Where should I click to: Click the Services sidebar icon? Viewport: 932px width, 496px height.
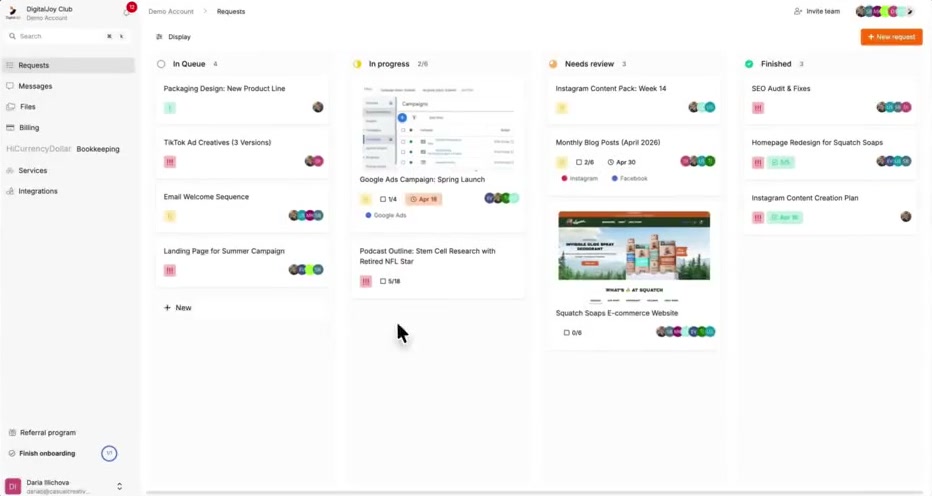pos(10,171)
